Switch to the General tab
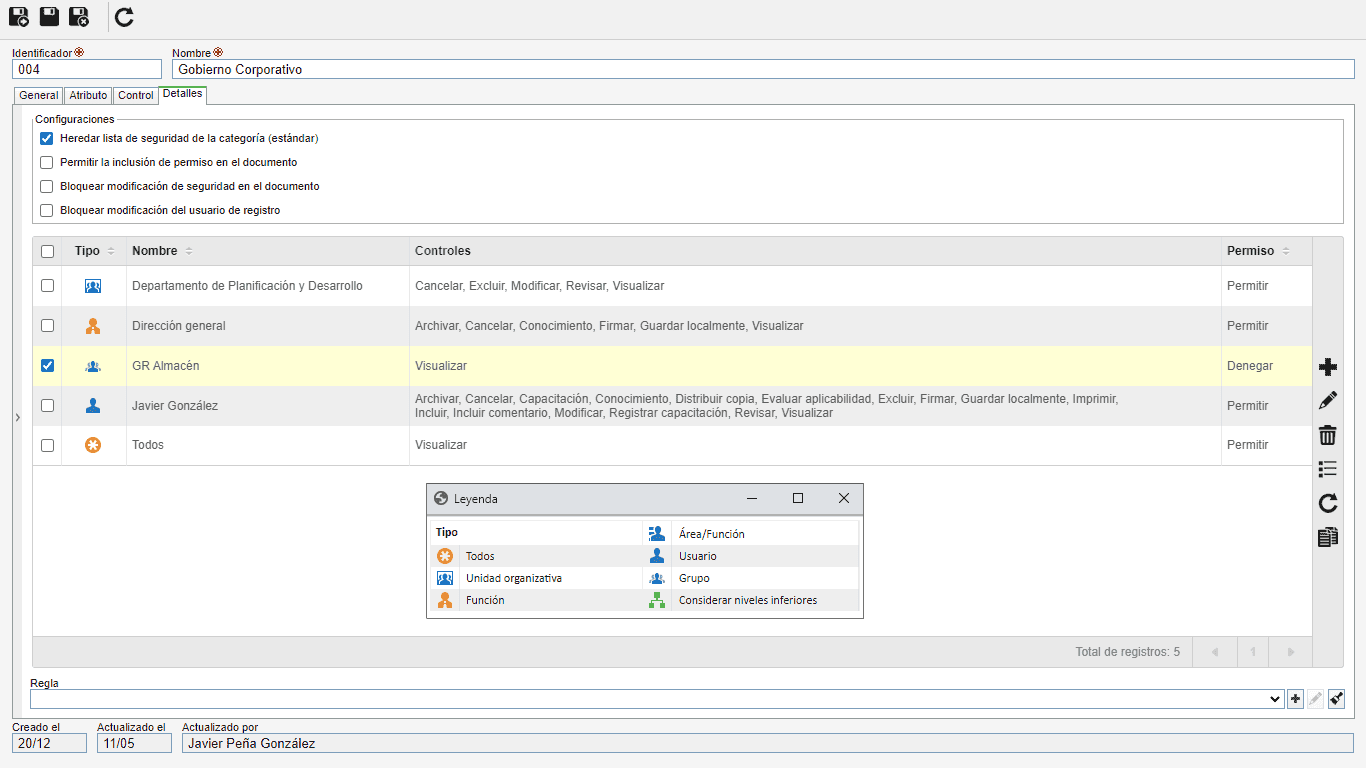 tap(39, 96)
